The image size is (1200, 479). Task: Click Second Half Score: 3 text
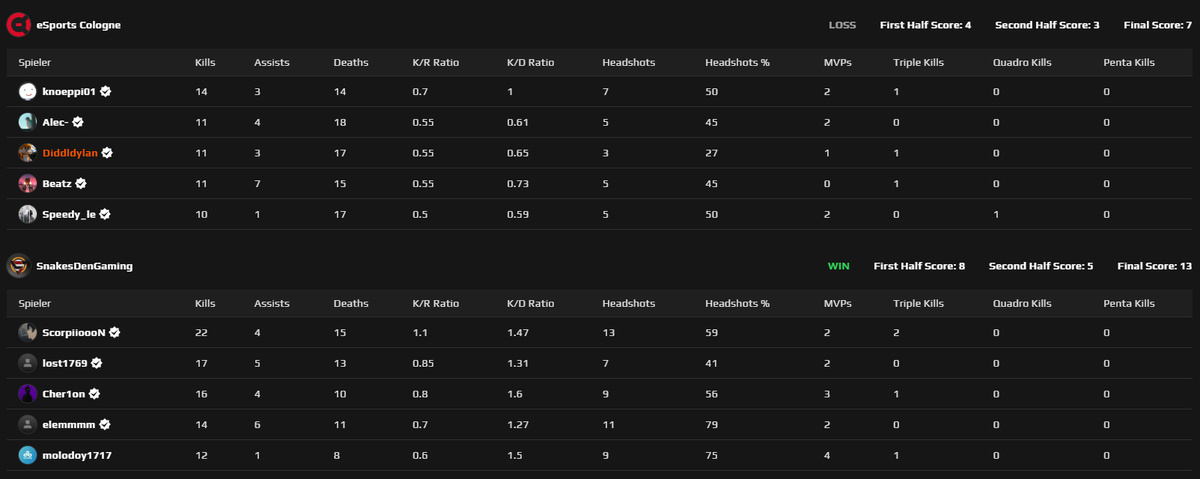click(x=1047, y=25)
